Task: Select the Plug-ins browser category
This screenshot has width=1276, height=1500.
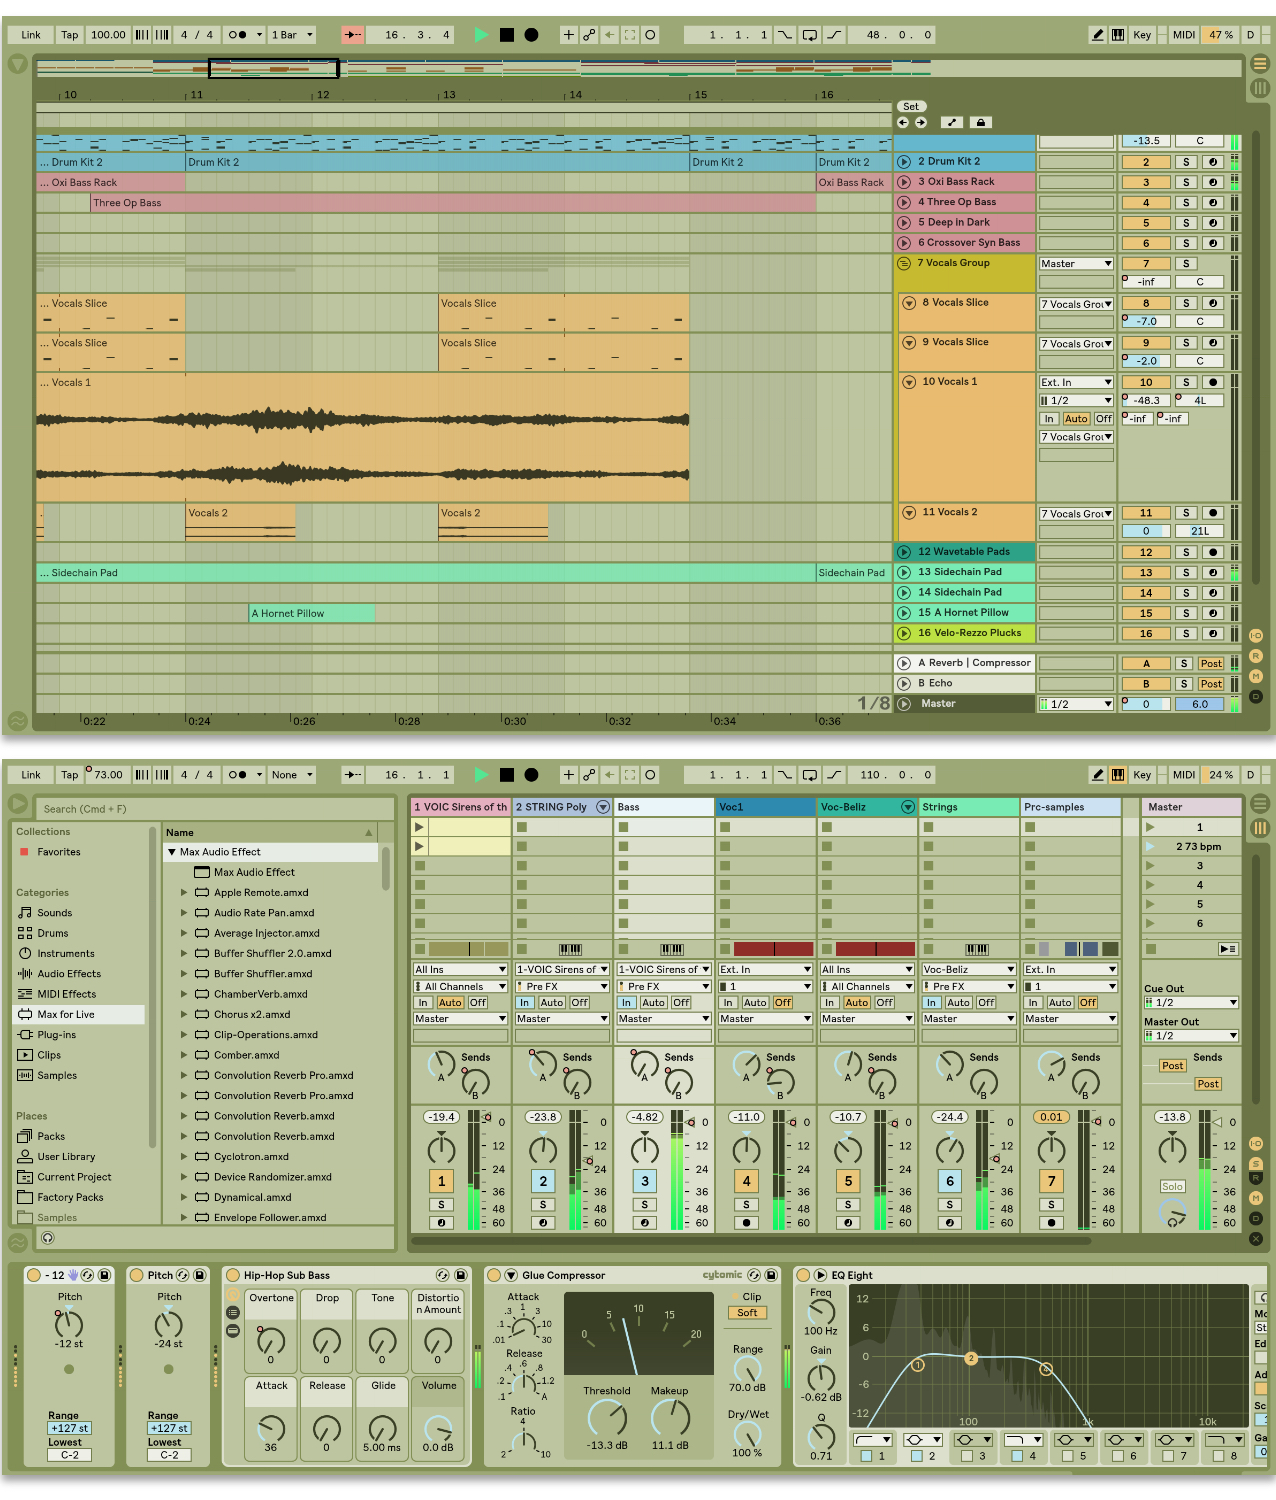Action: coord(56,1035)
